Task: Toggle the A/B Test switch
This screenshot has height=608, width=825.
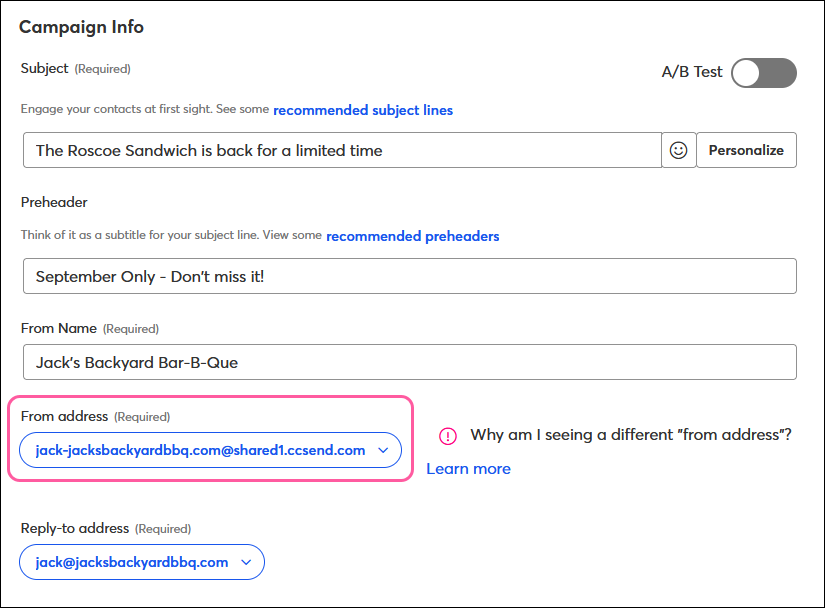Action: 764,73
